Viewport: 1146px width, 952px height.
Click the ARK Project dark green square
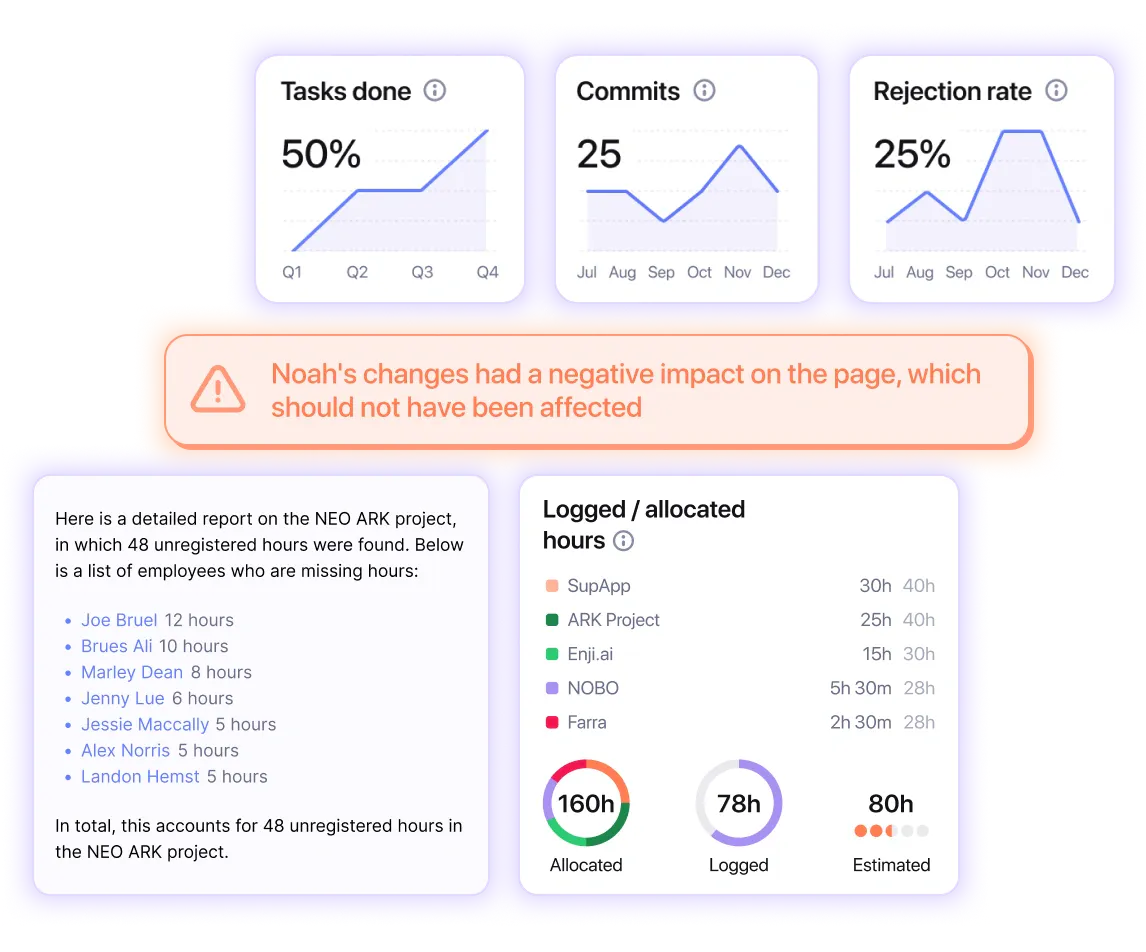(x=552, y=620)
